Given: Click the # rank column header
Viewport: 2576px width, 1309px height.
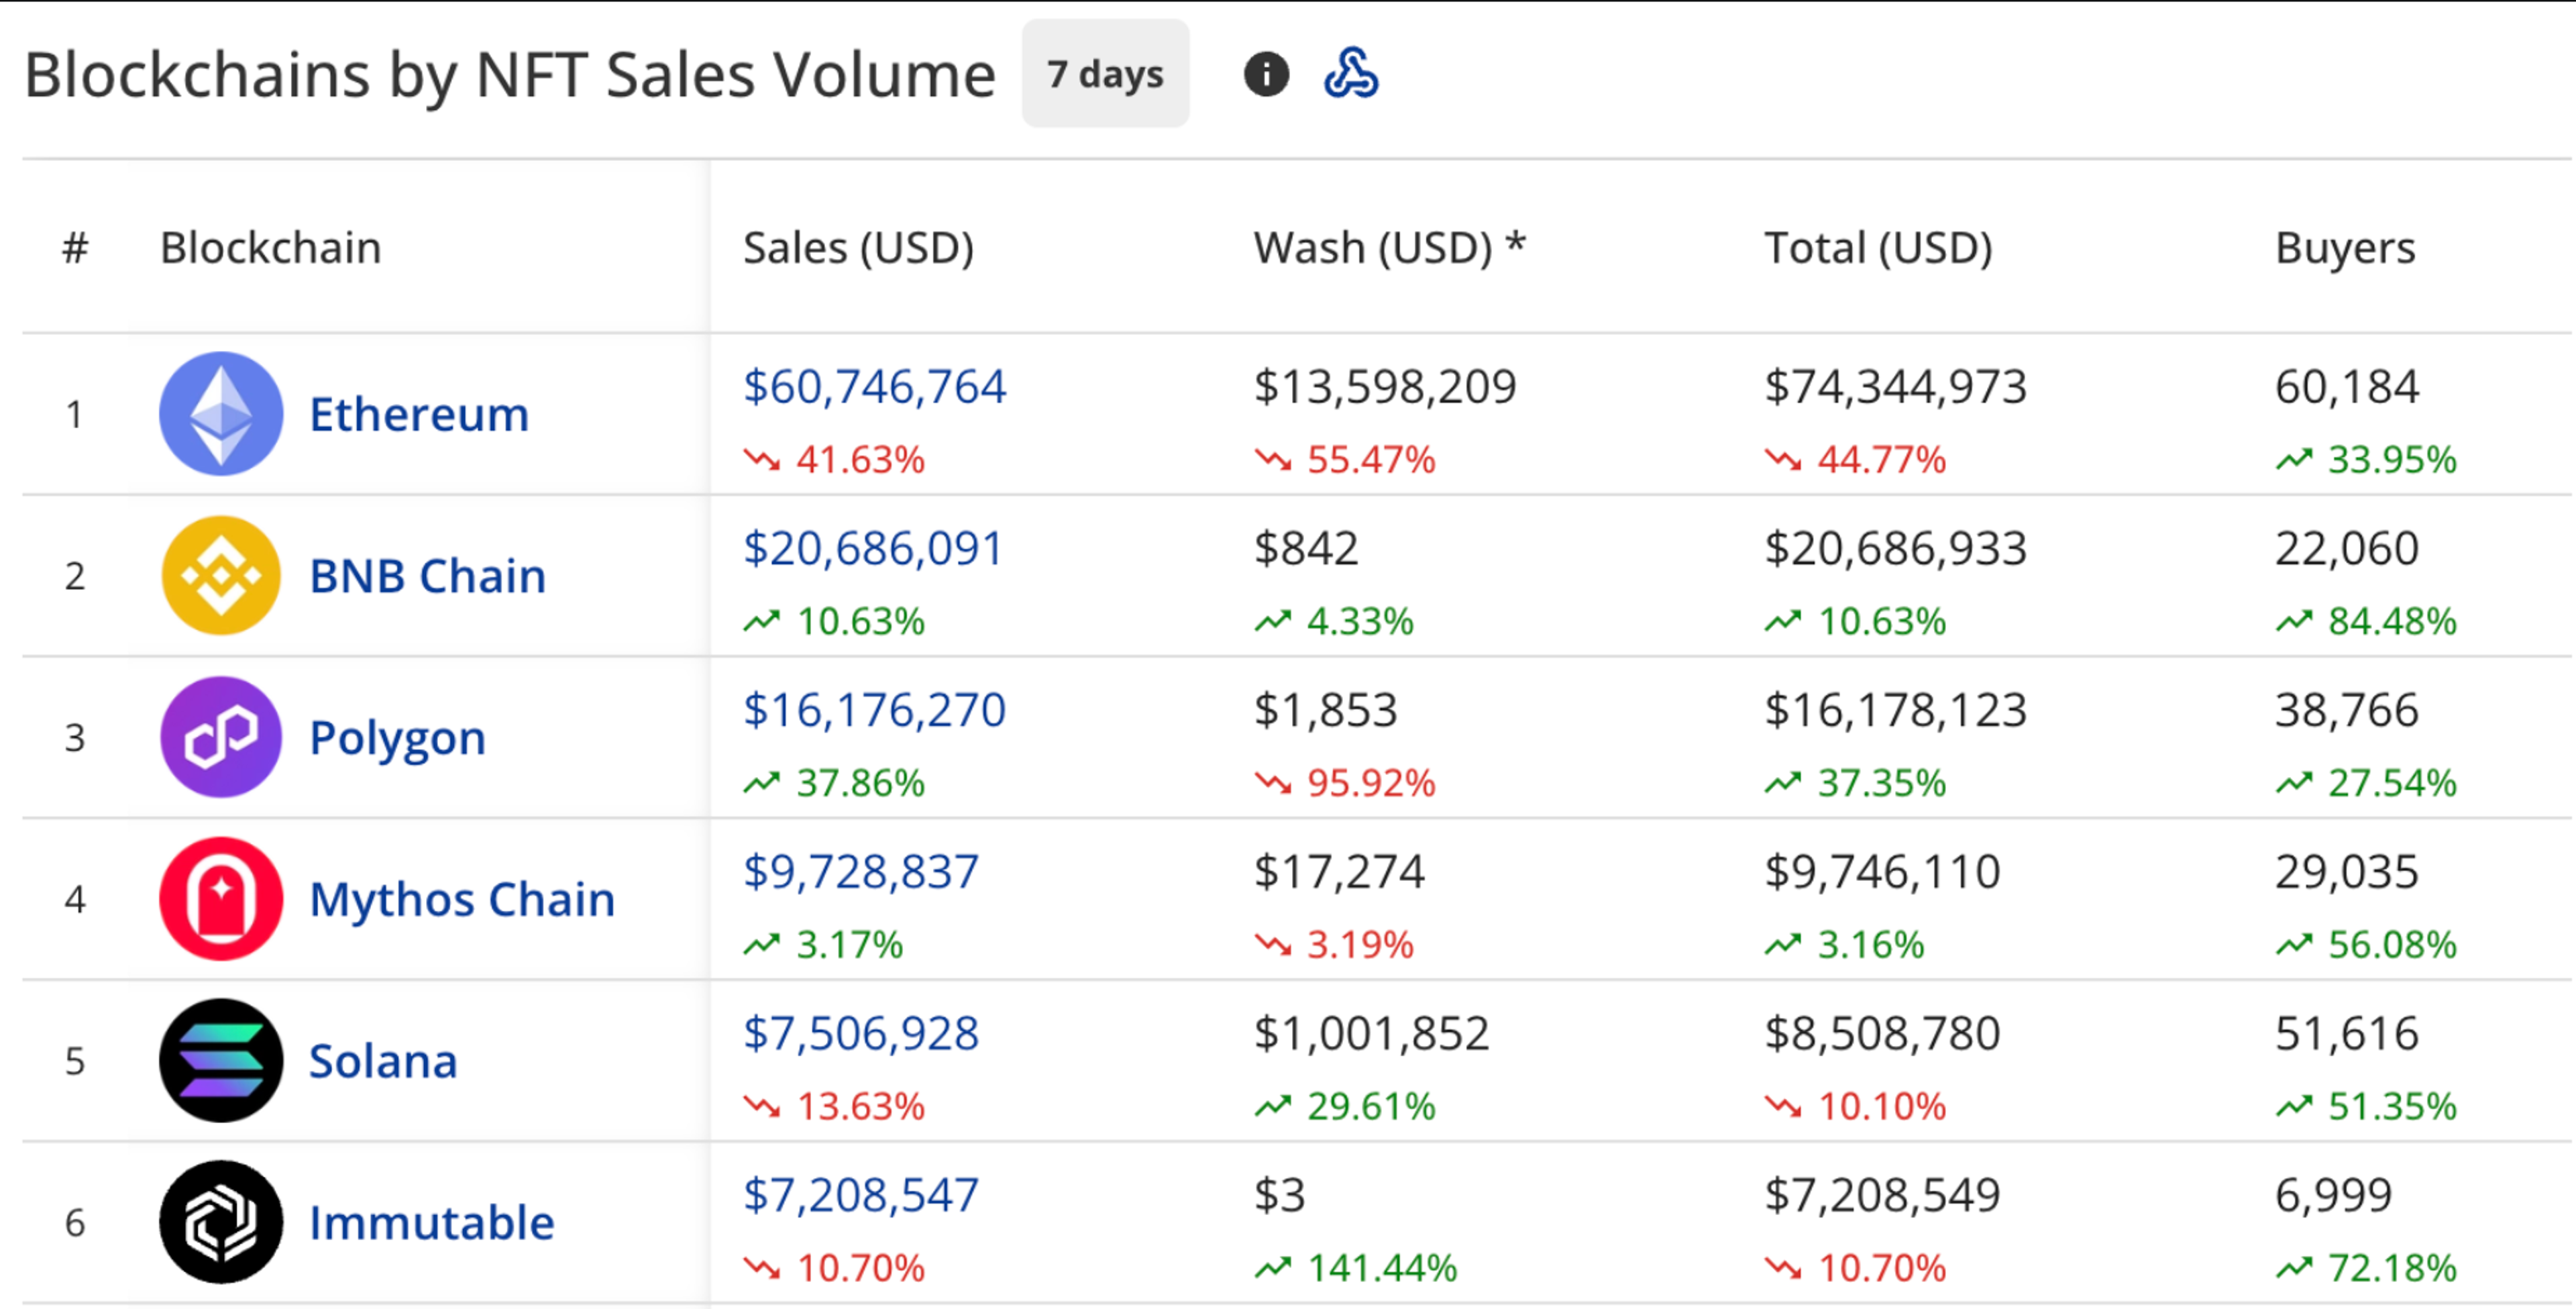Looking at the screenshot, I should (75, 248).
